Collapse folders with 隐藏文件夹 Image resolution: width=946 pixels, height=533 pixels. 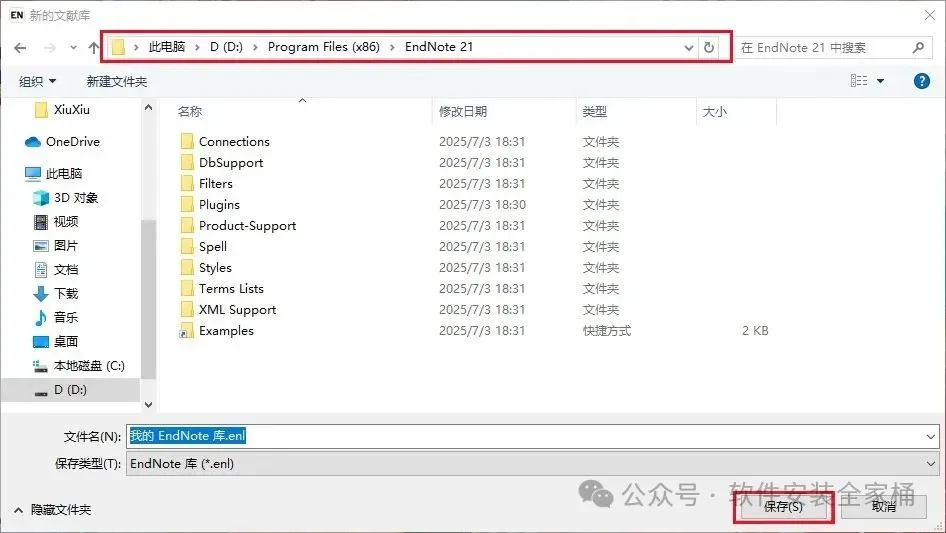point(52,510)
